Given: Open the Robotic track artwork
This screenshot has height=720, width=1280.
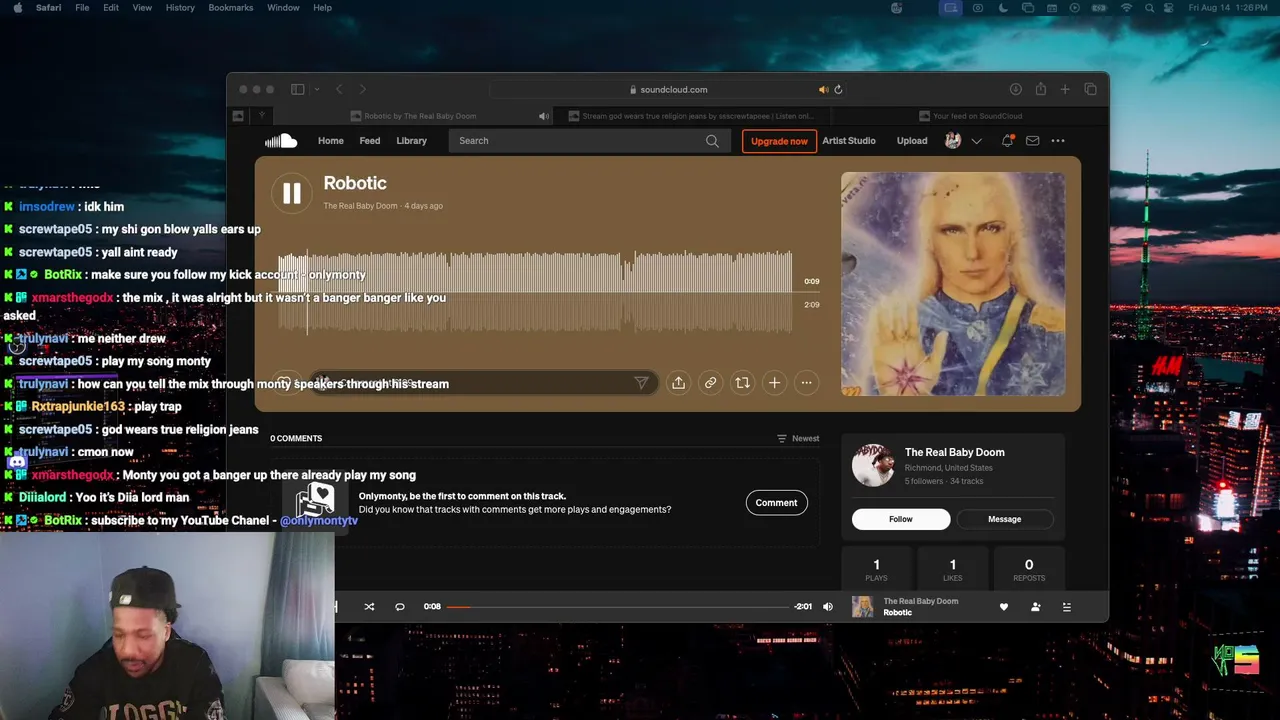Looking at the screenshot, I should 953,284.
